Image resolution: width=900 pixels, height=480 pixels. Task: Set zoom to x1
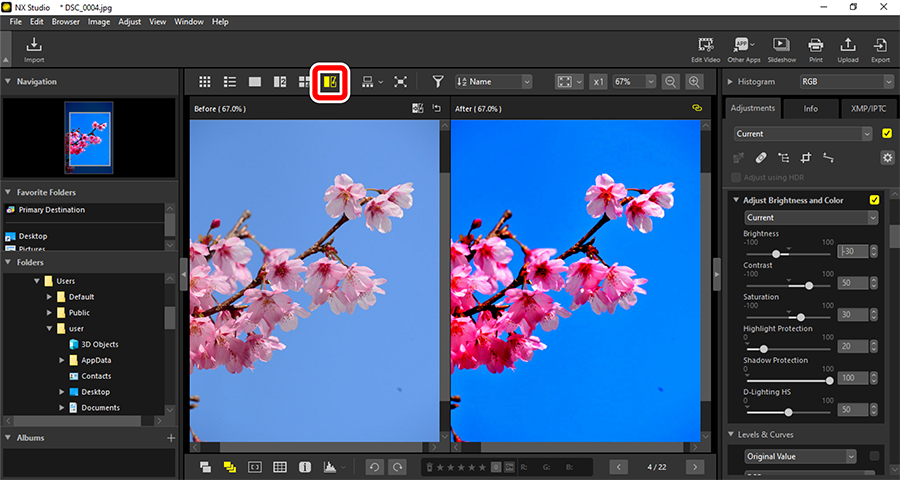pyautogui.click(x=598, y=82)
